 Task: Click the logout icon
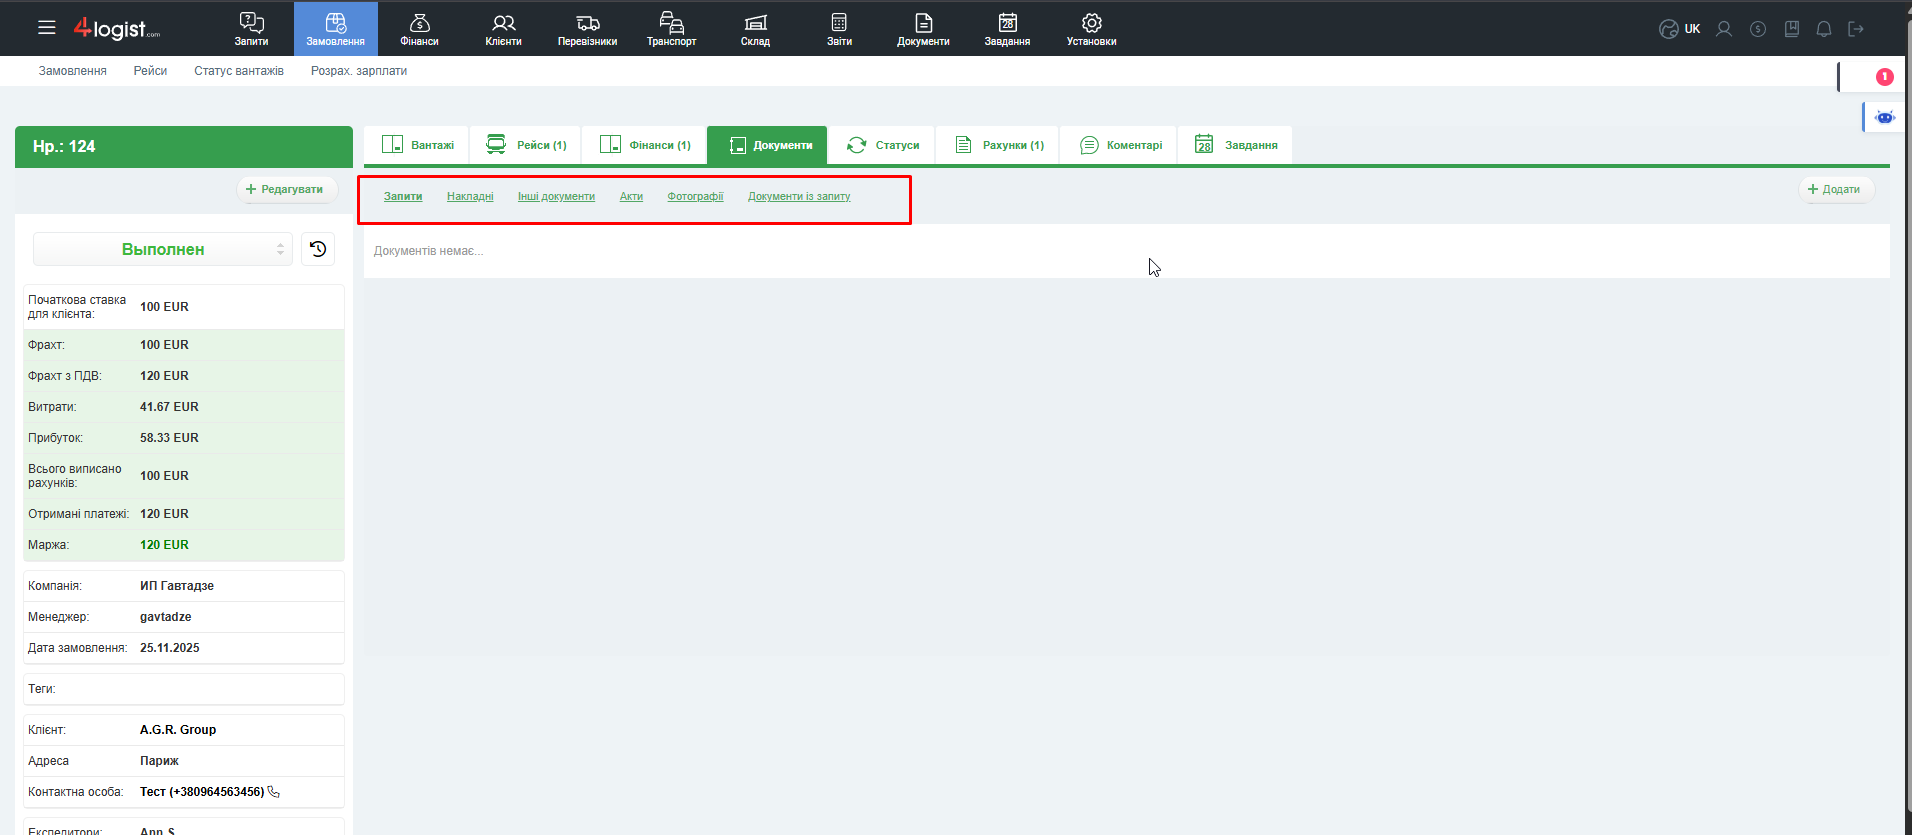tap(1856, 29)
